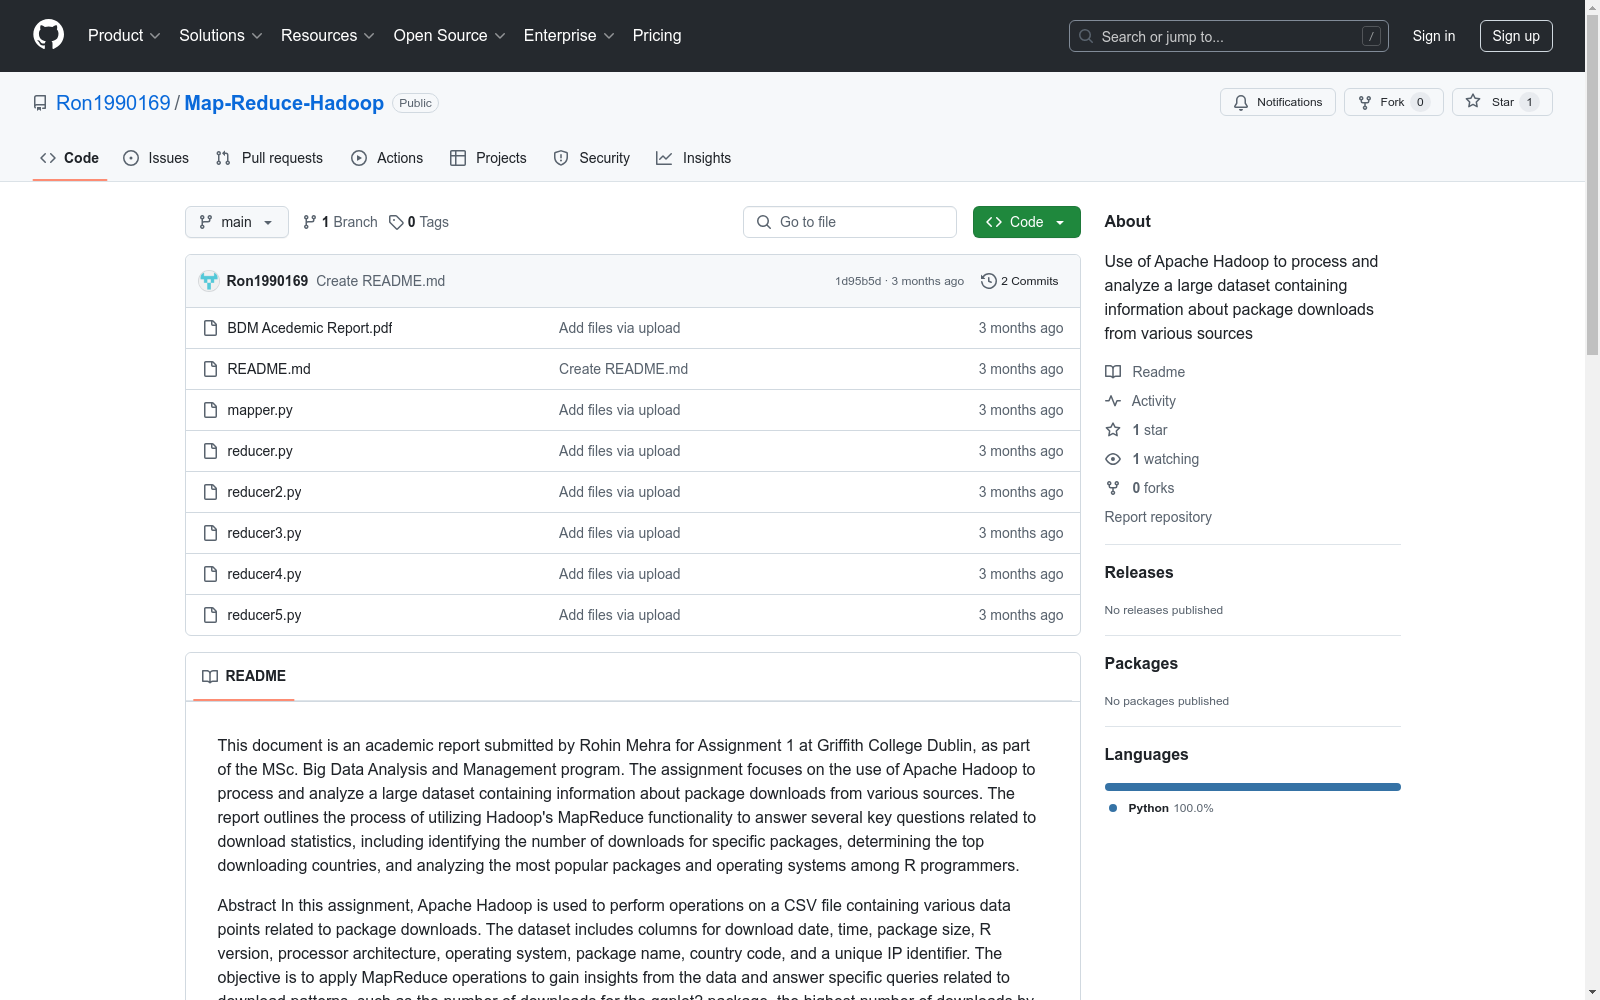This screenshot has width=1600, height=1000.
Task: Click file icon for BDM Acedemic Report.pdf
Action: (x=210, y=328)
